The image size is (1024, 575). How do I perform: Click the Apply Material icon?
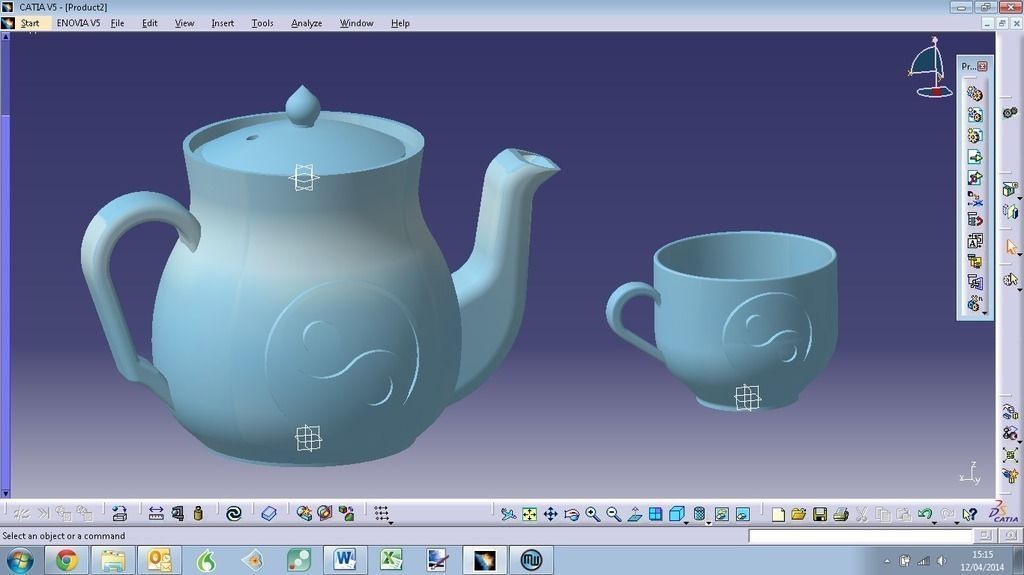(268, 513)
